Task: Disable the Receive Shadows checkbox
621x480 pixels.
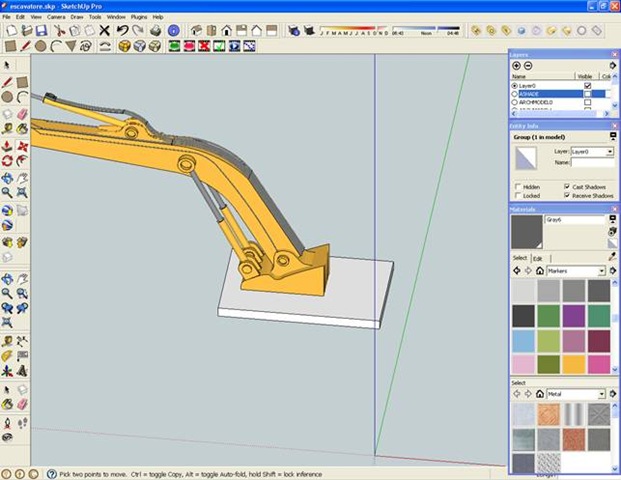Action: click(x=567, y=196)
